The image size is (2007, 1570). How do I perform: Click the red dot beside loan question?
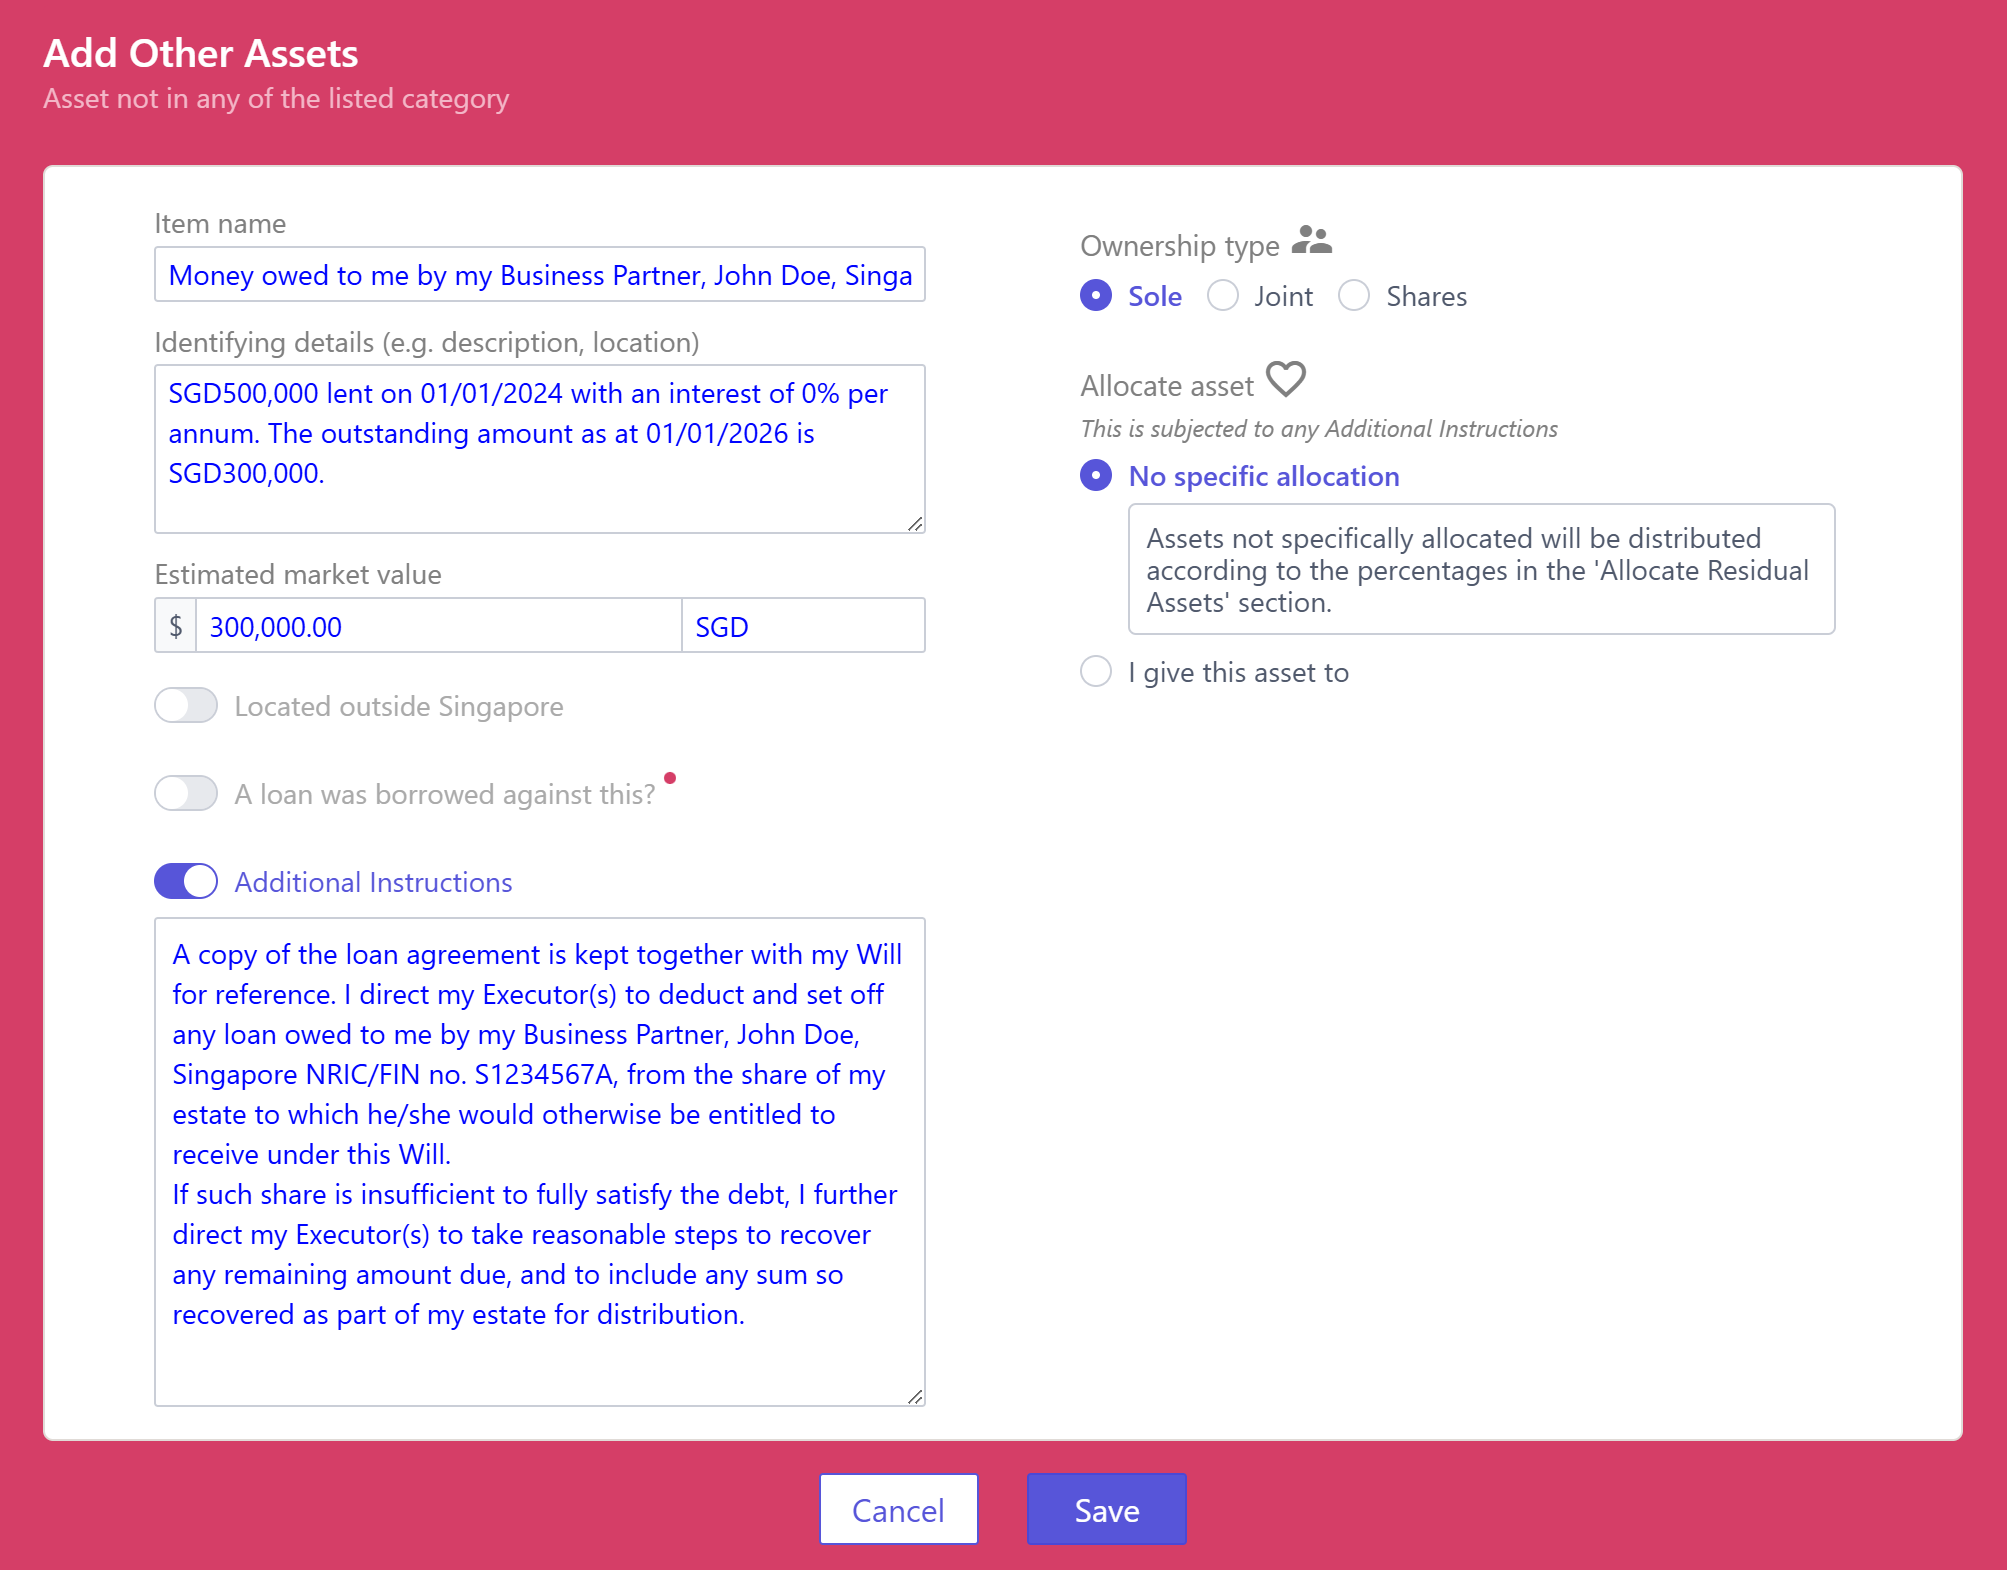click(x=670, y=778)
